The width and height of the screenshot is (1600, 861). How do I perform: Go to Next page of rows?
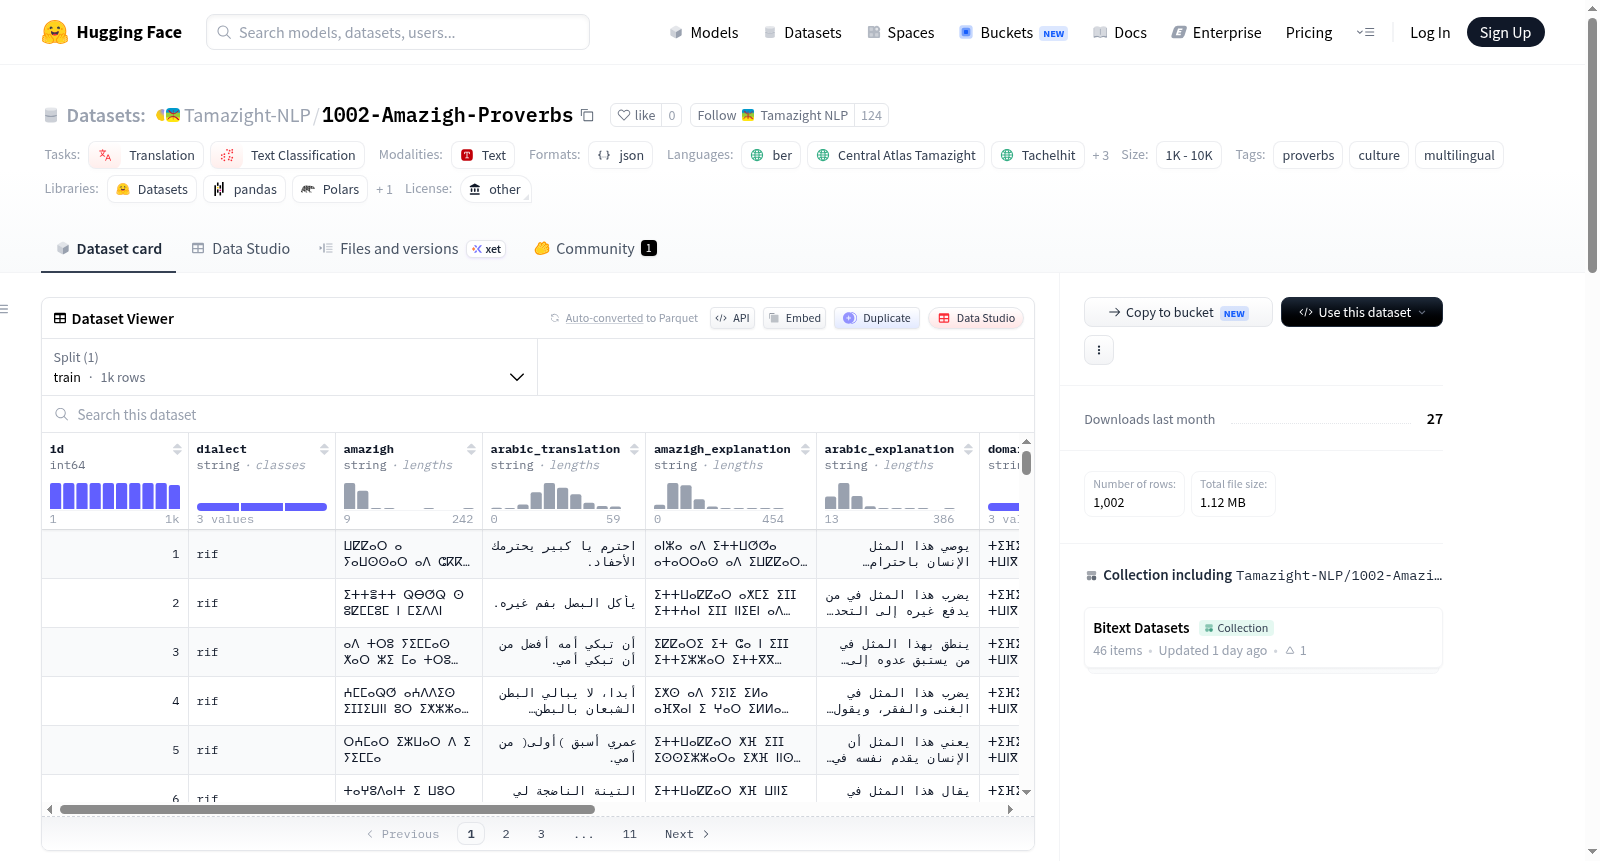(687, 834)
